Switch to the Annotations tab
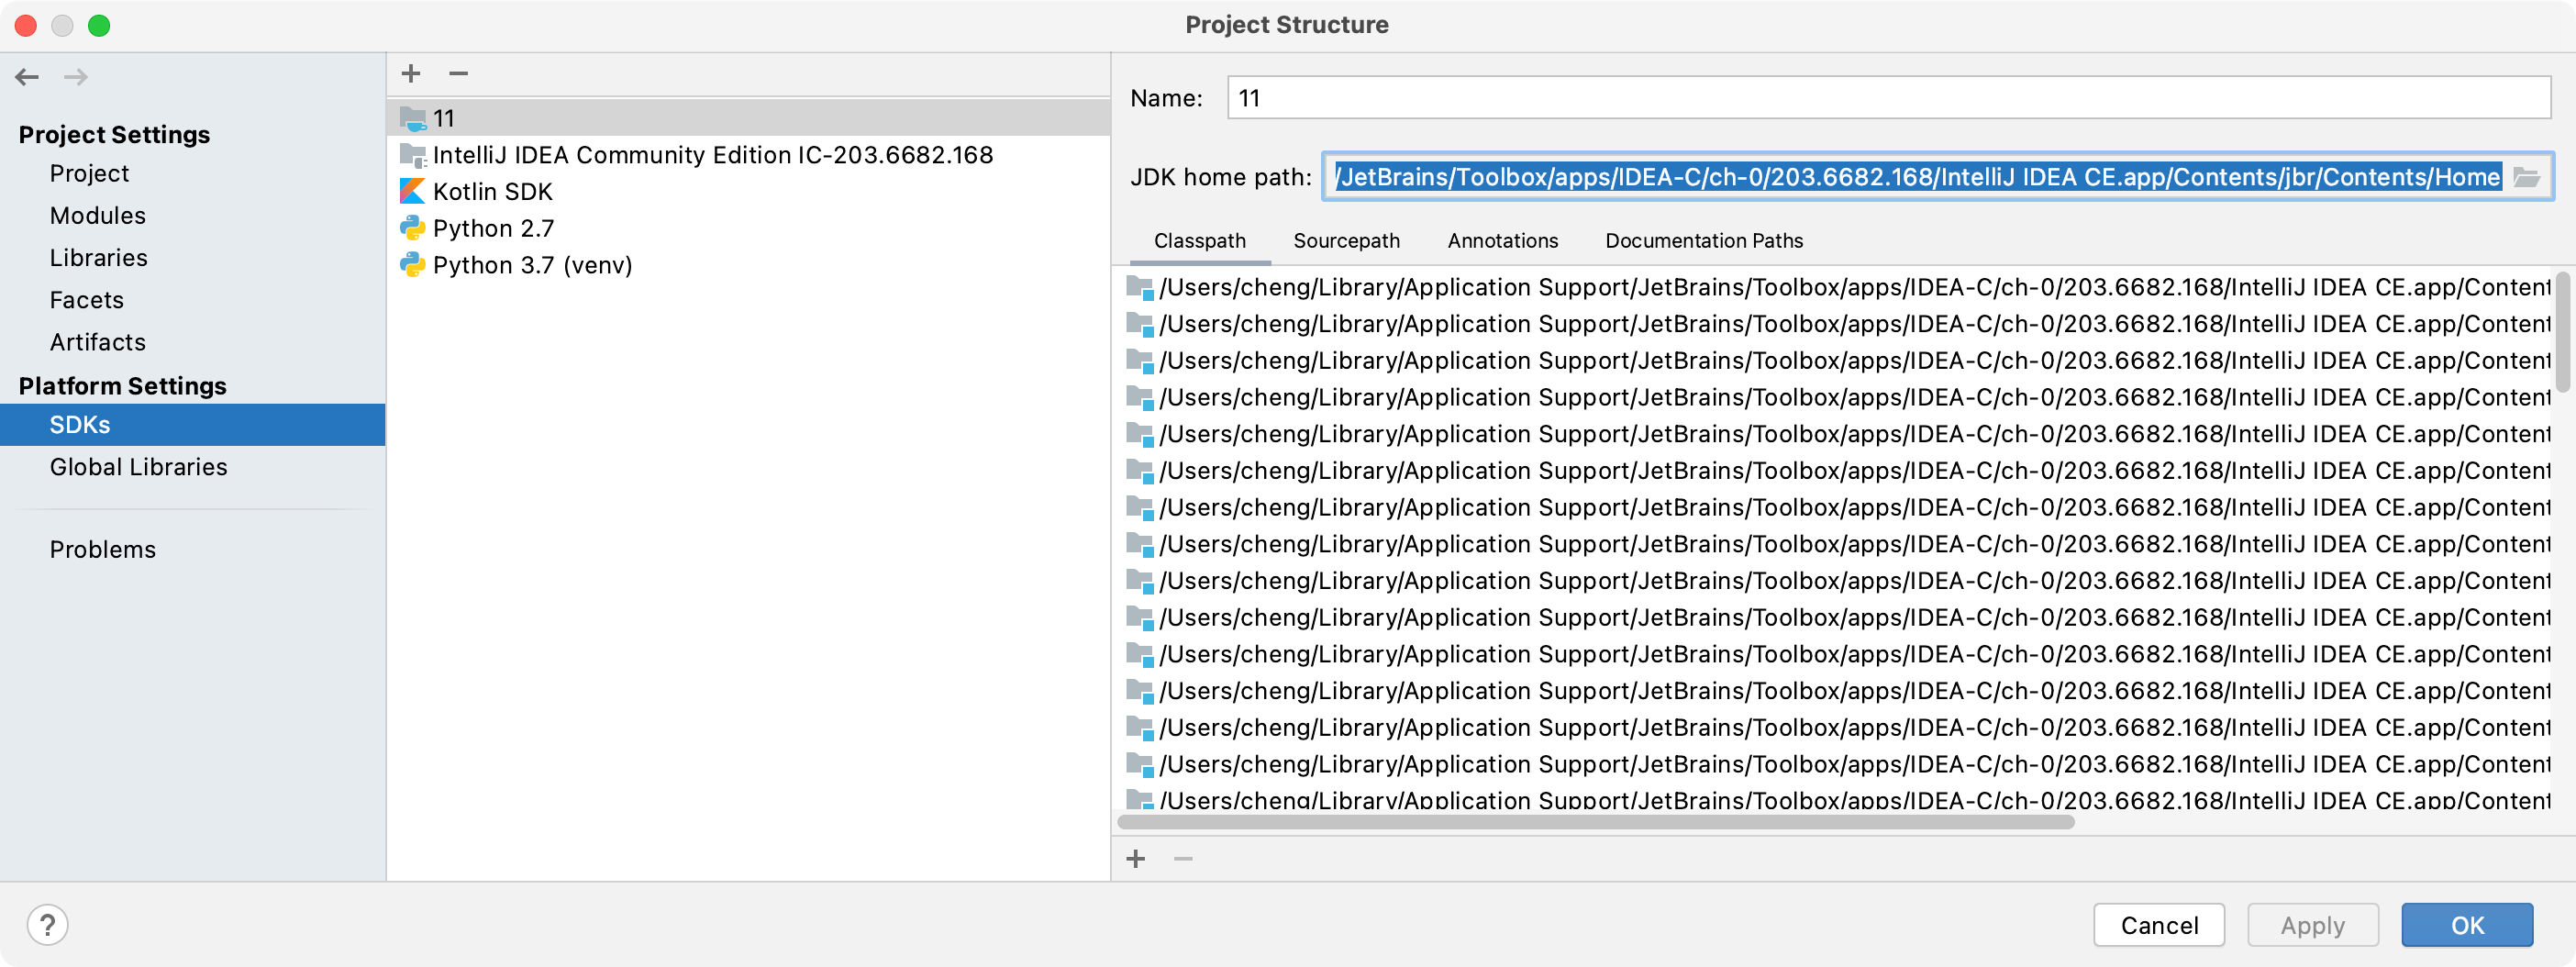2576x967 pixels. 1502,241
